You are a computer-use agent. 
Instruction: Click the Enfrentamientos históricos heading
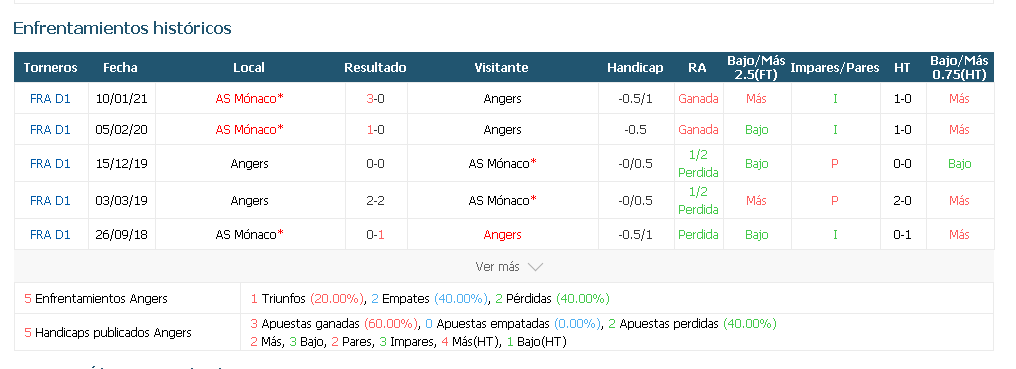122,29
